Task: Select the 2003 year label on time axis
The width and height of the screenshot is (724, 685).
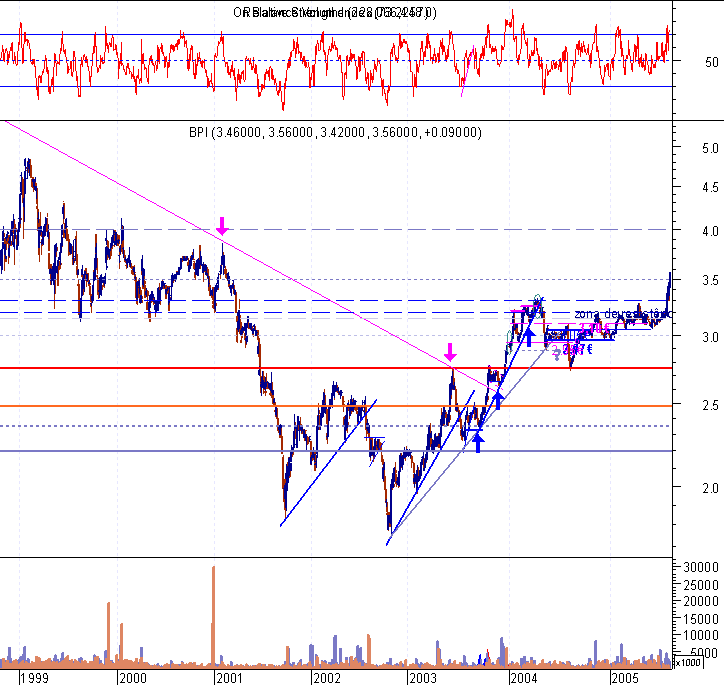Action: pyautogui.click(x=423, y=678)
